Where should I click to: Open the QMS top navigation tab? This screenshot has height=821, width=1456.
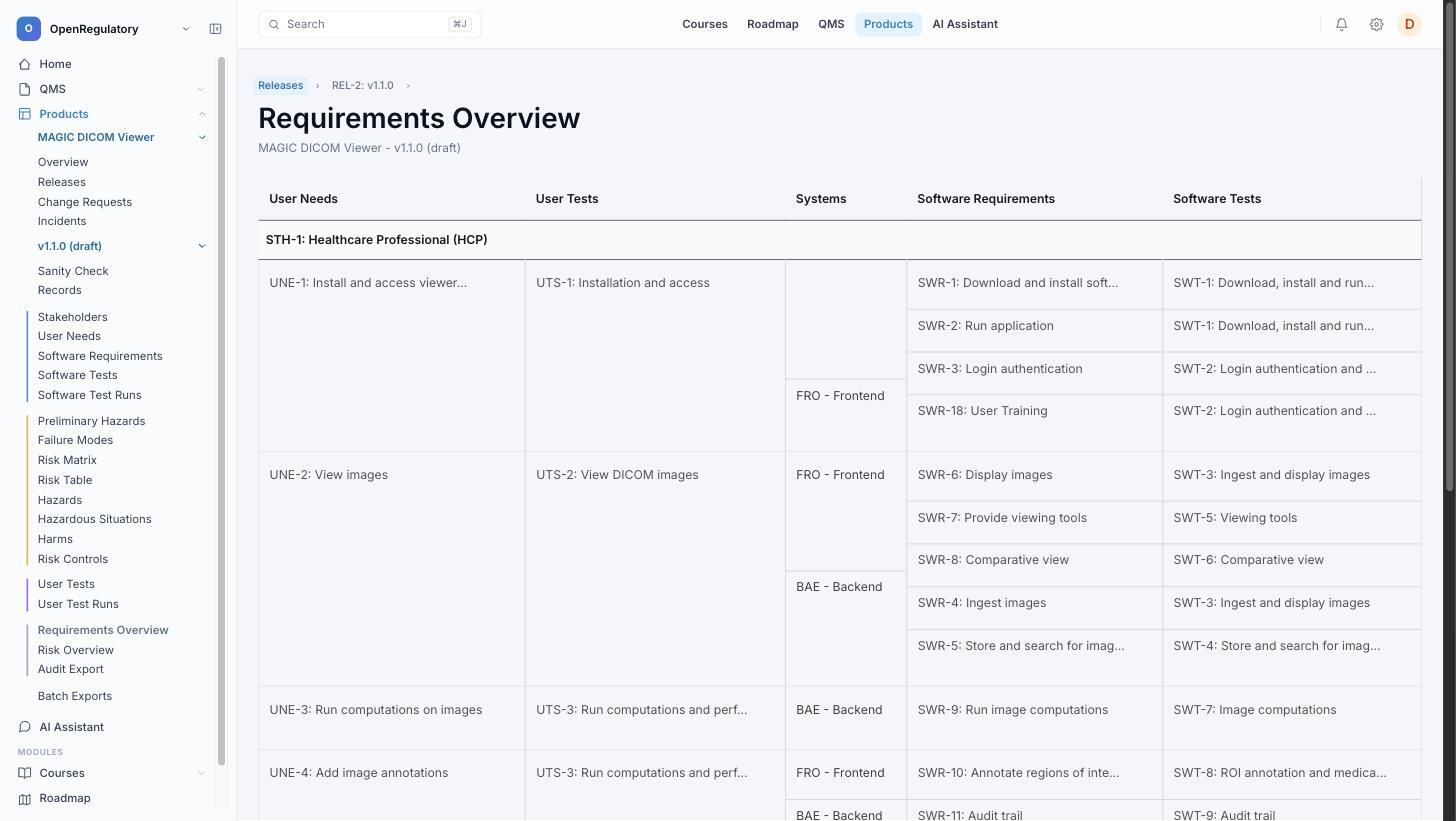[831, 24]
